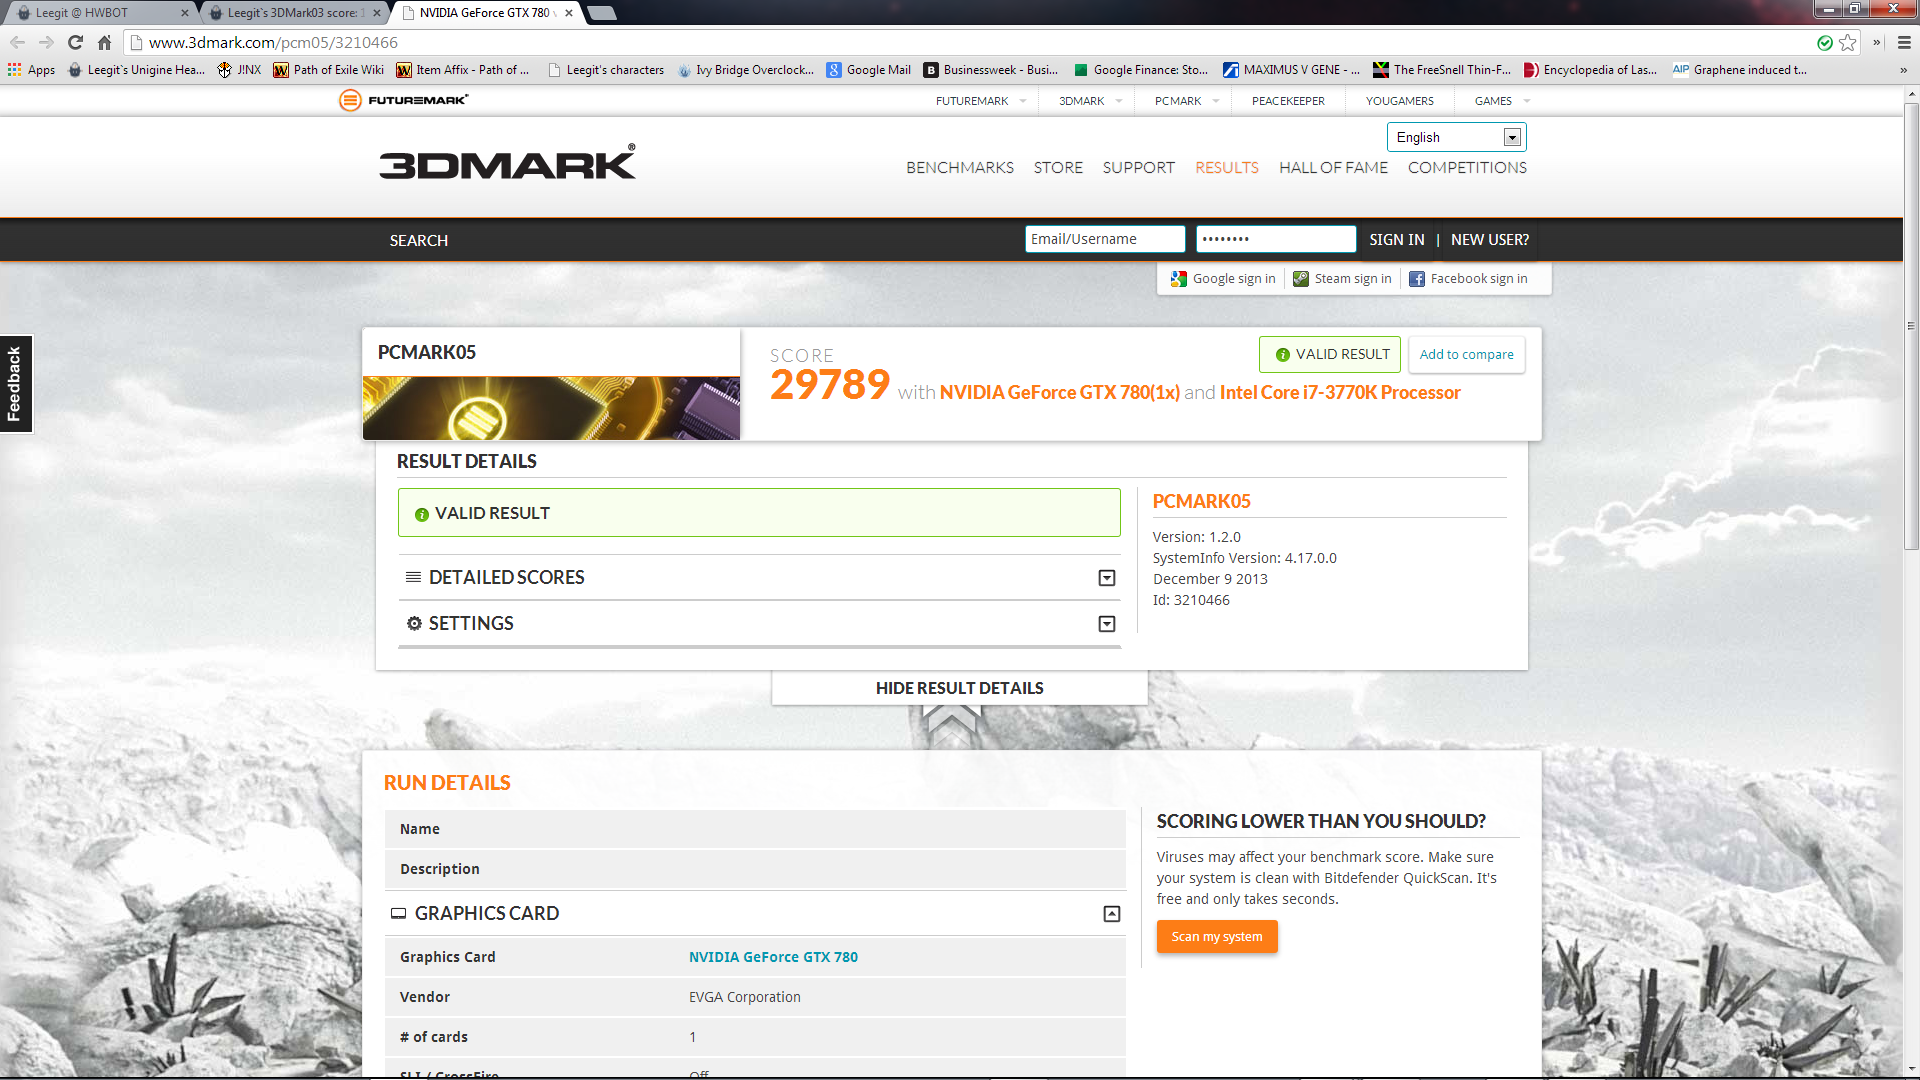Viewport: 1920px width, 1080px height.
Task: Click the Facebook sign in icon
Action: (x=1417, y=279)
